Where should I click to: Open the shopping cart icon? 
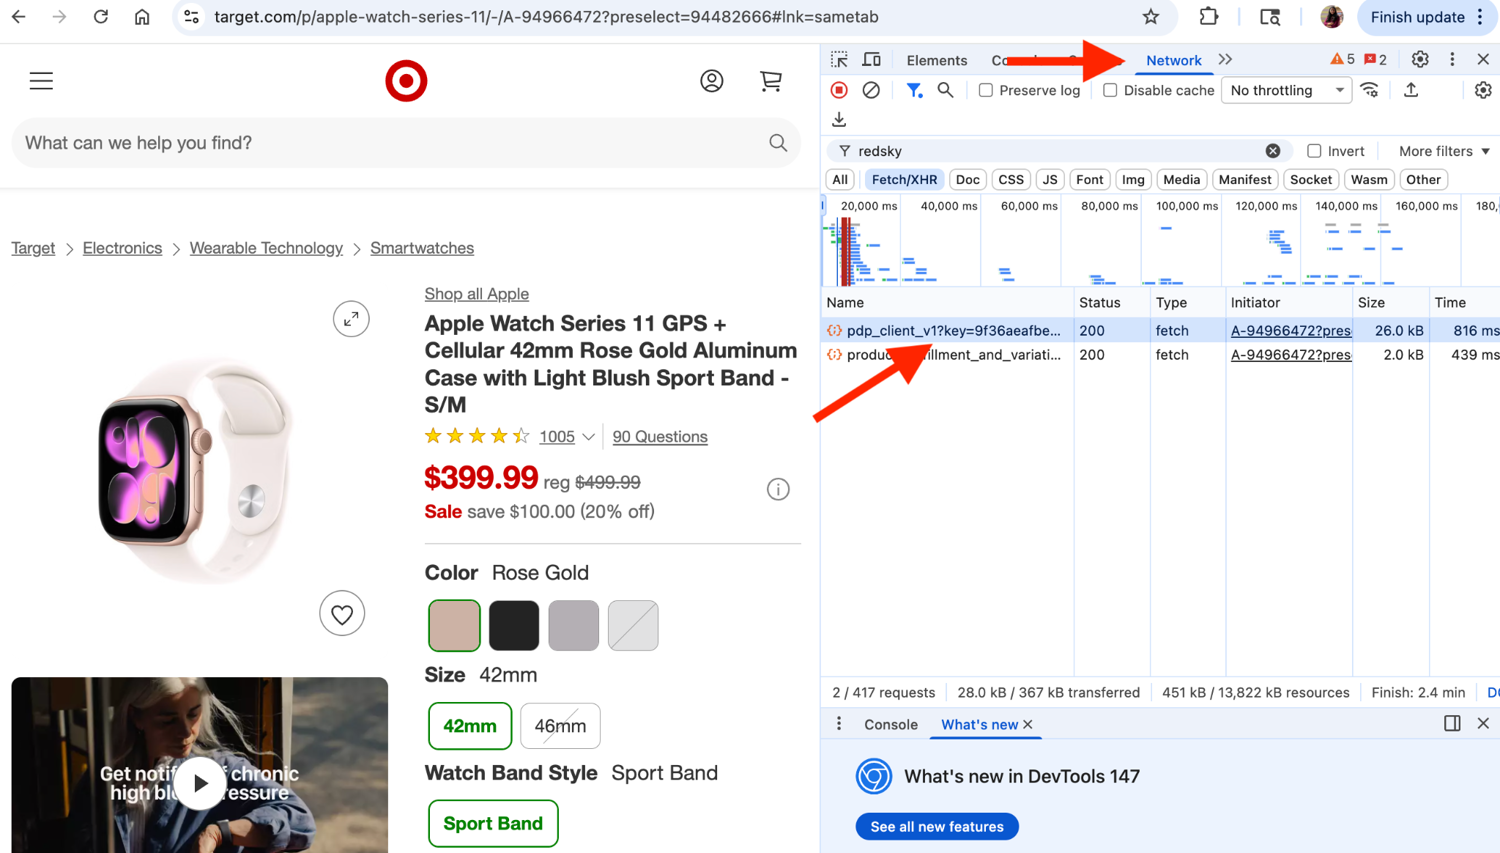(x=771, y=81)
